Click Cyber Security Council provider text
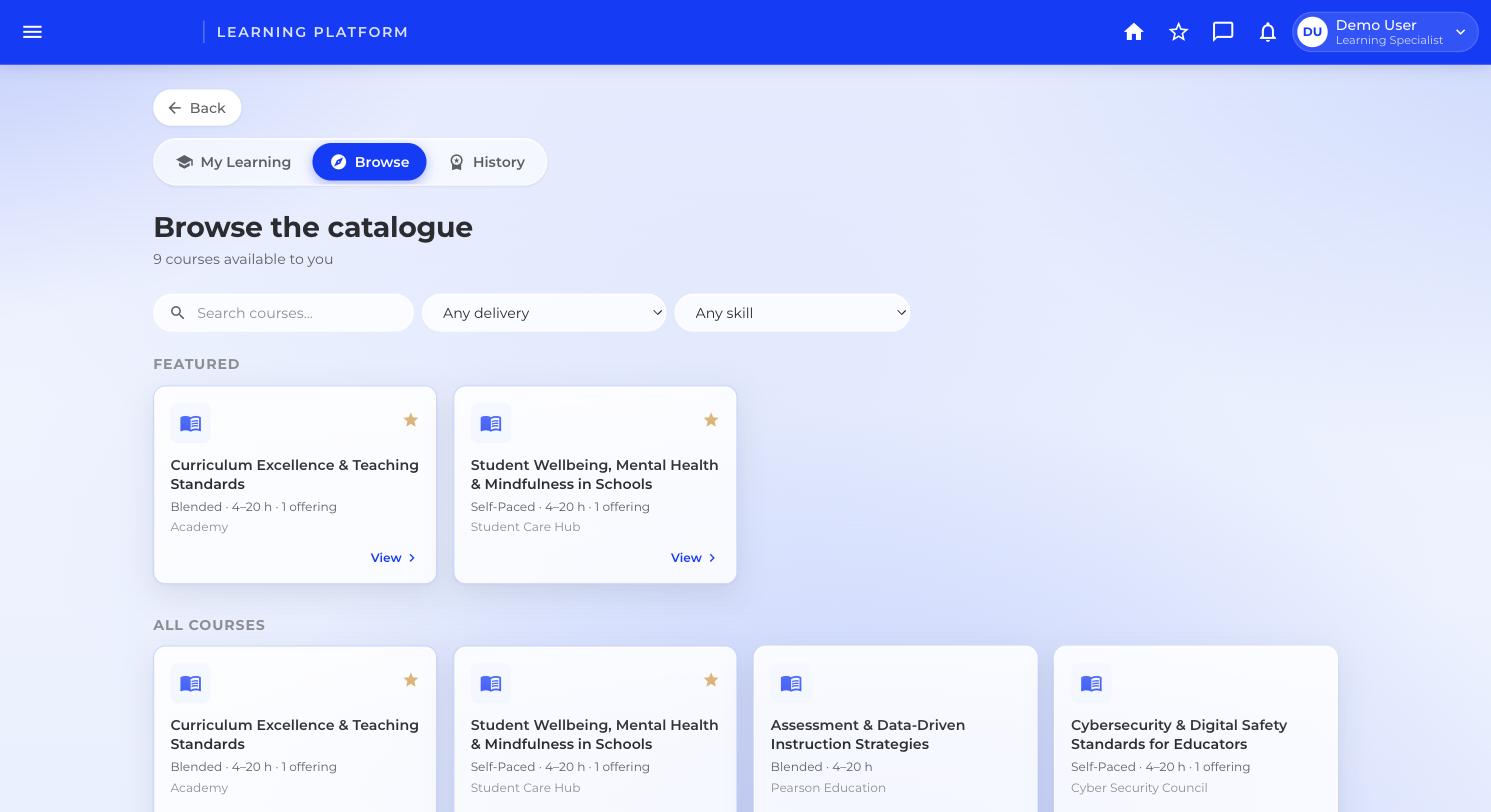This screenshot has height=812, width=1491. 1139,787
